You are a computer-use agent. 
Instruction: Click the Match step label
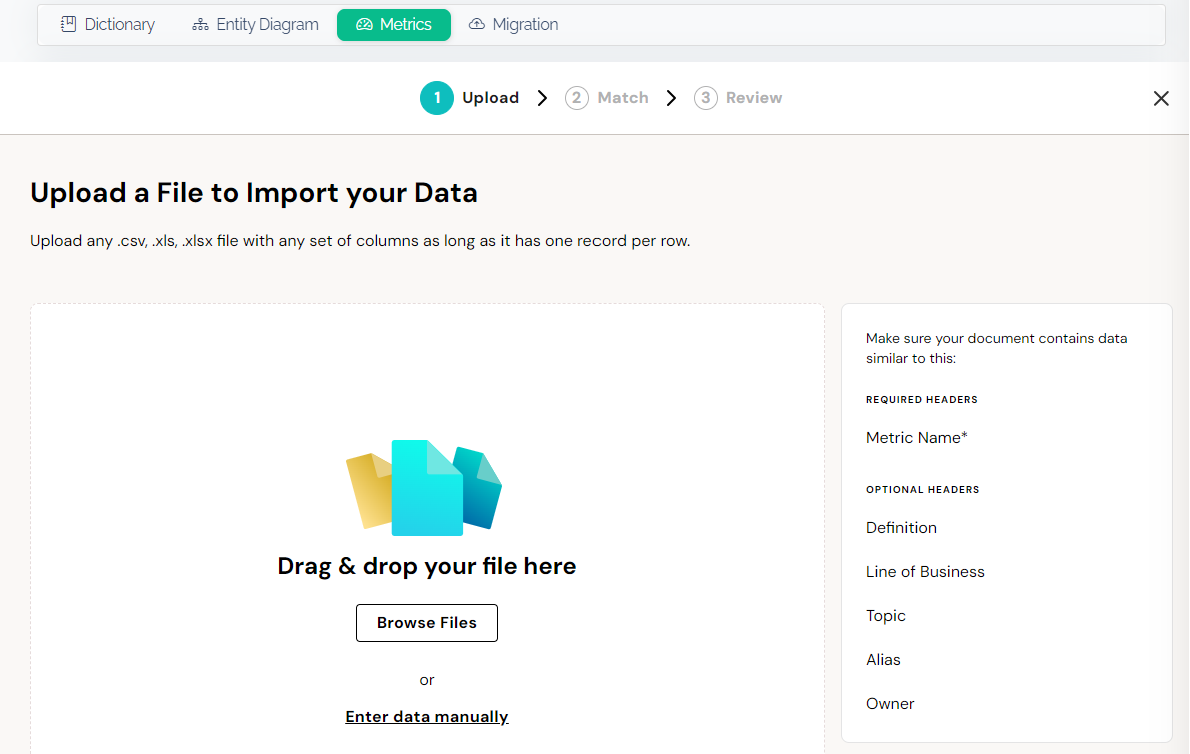623,97
